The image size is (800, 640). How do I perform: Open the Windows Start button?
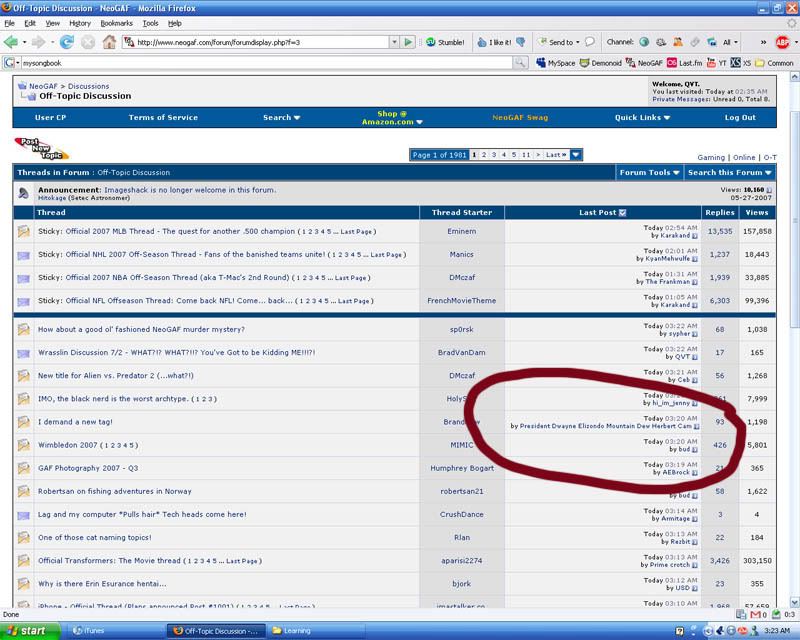tap(30, 631)
